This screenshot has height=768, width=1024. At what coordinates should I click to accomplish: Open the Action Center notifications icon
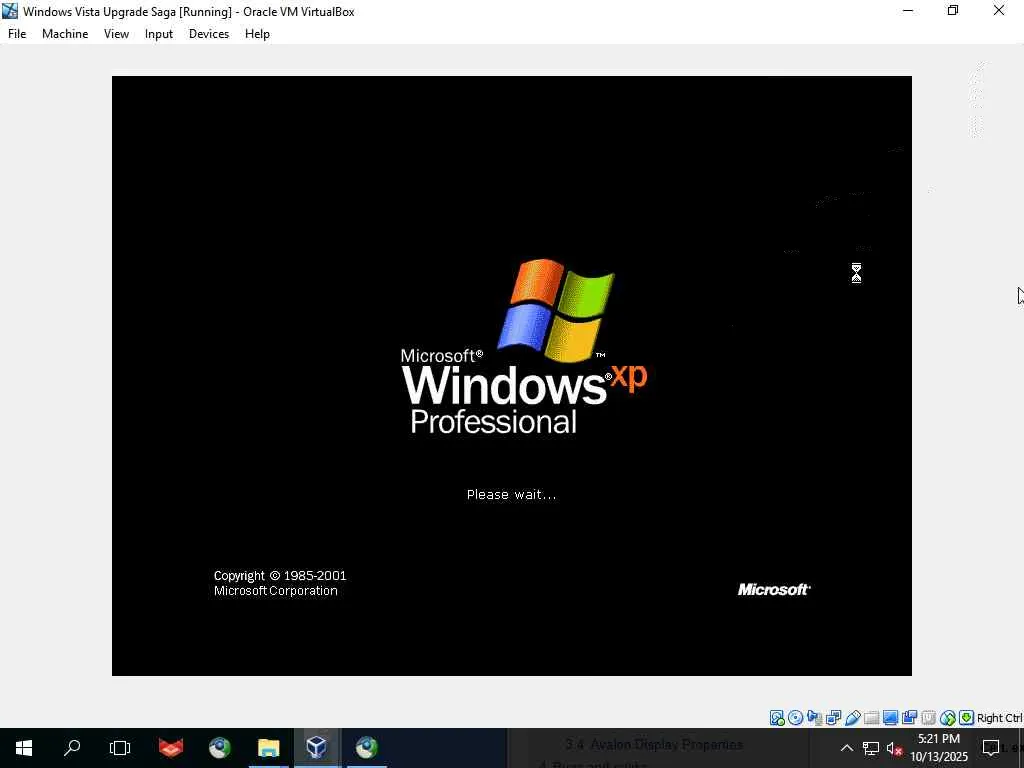click(991, 748)
